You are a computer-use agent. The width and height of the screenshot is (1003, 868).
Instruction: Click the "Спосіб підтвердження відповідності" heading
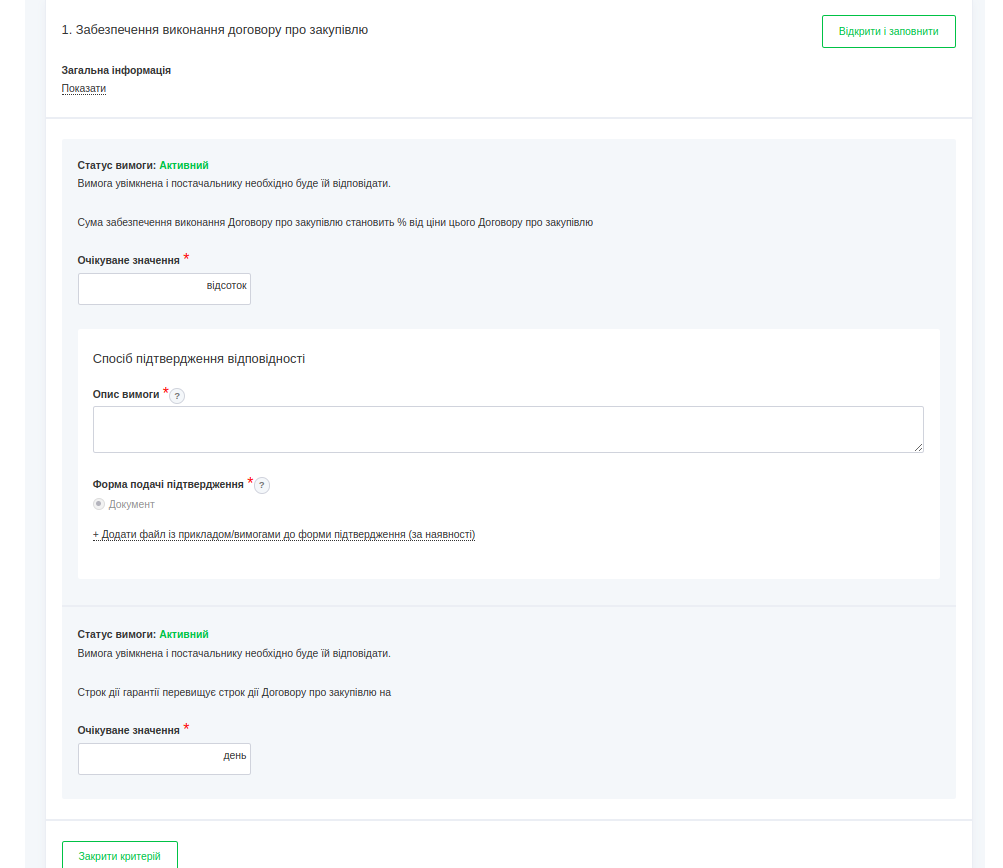pyautogui.click(x=199, y=358)
